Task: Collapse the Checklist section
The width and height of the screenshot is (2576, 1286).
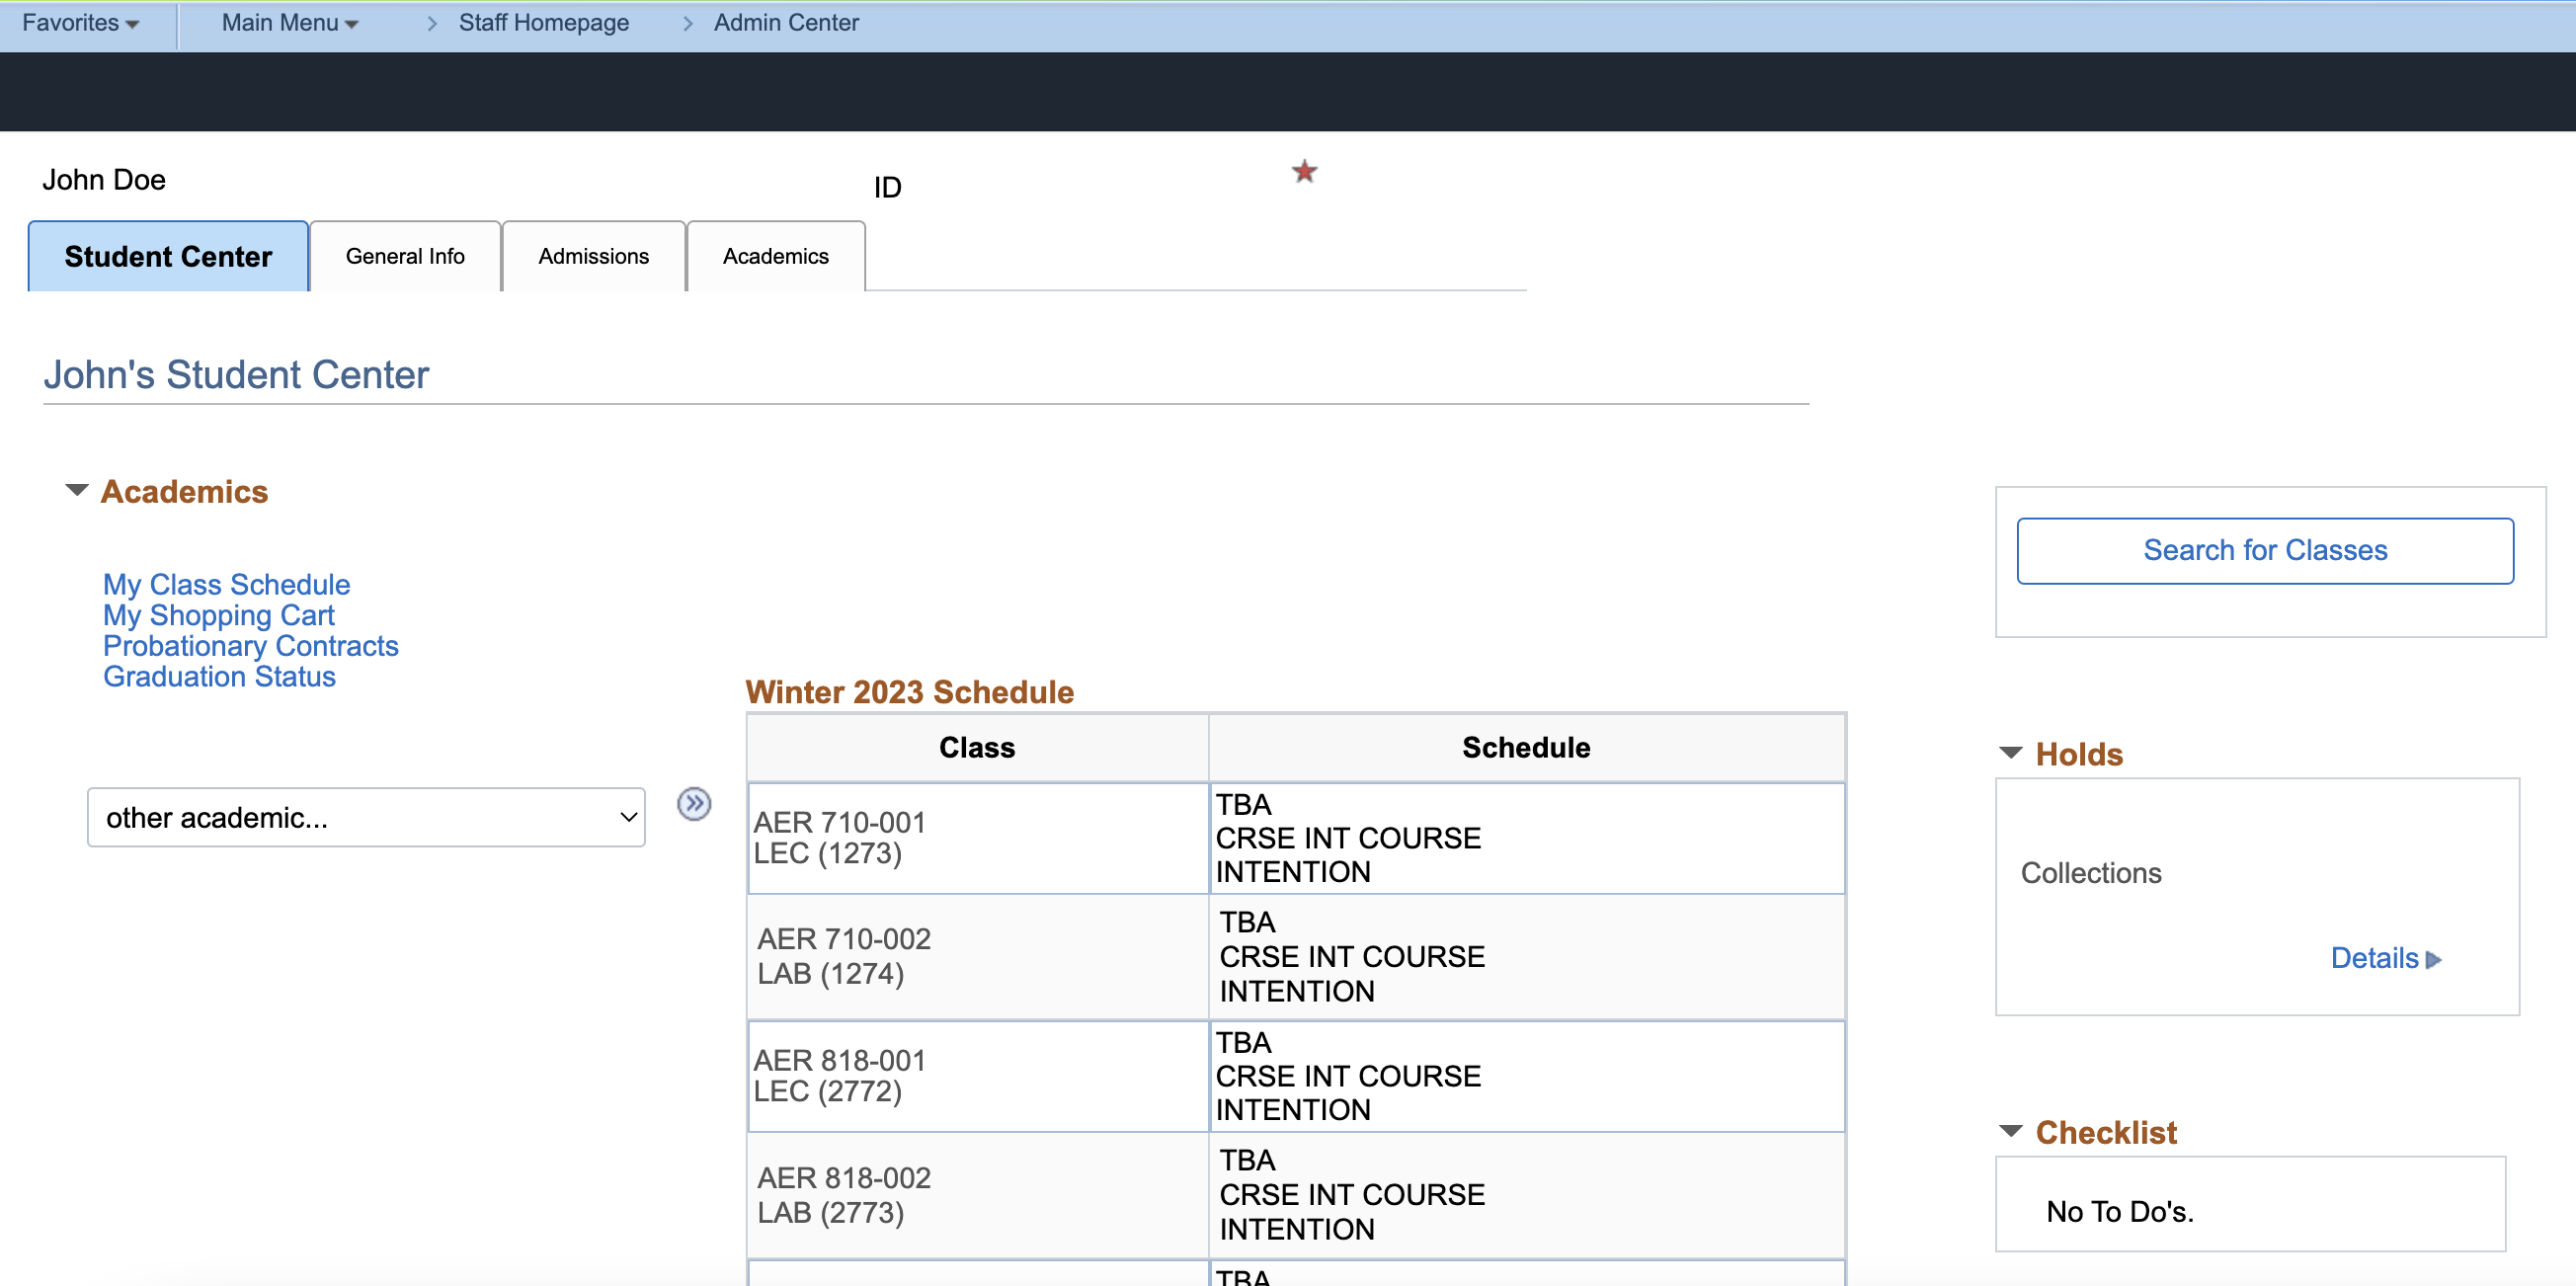Action: click(x=2010, y=1131)
